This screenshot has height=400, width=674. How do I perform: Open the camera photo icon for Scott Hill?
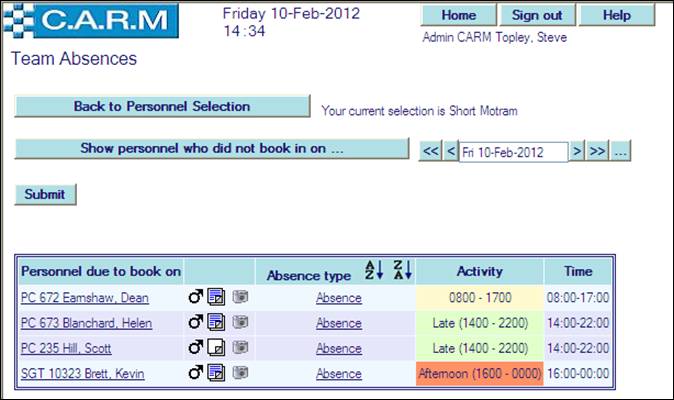238,349
